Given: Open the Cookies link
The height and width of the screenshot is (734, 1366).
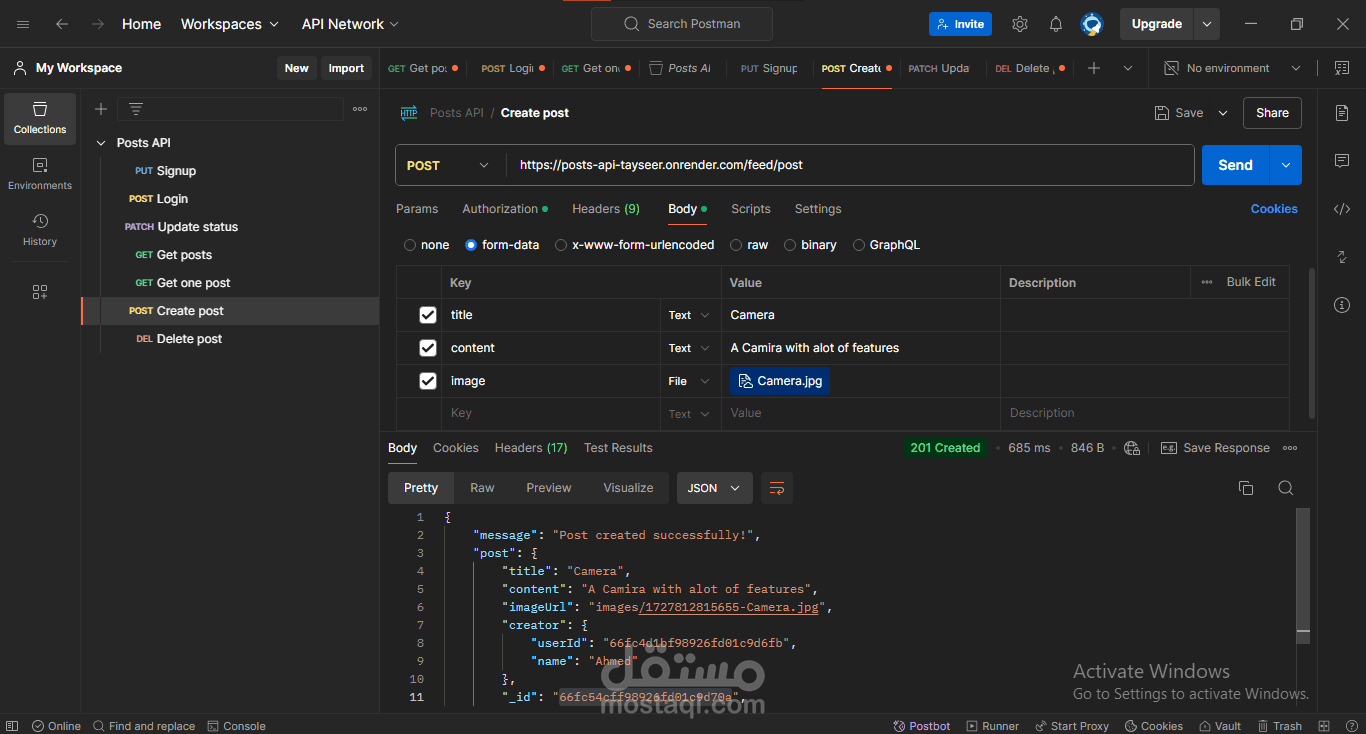Looking at the screenshot, I should click(1274, 209).
